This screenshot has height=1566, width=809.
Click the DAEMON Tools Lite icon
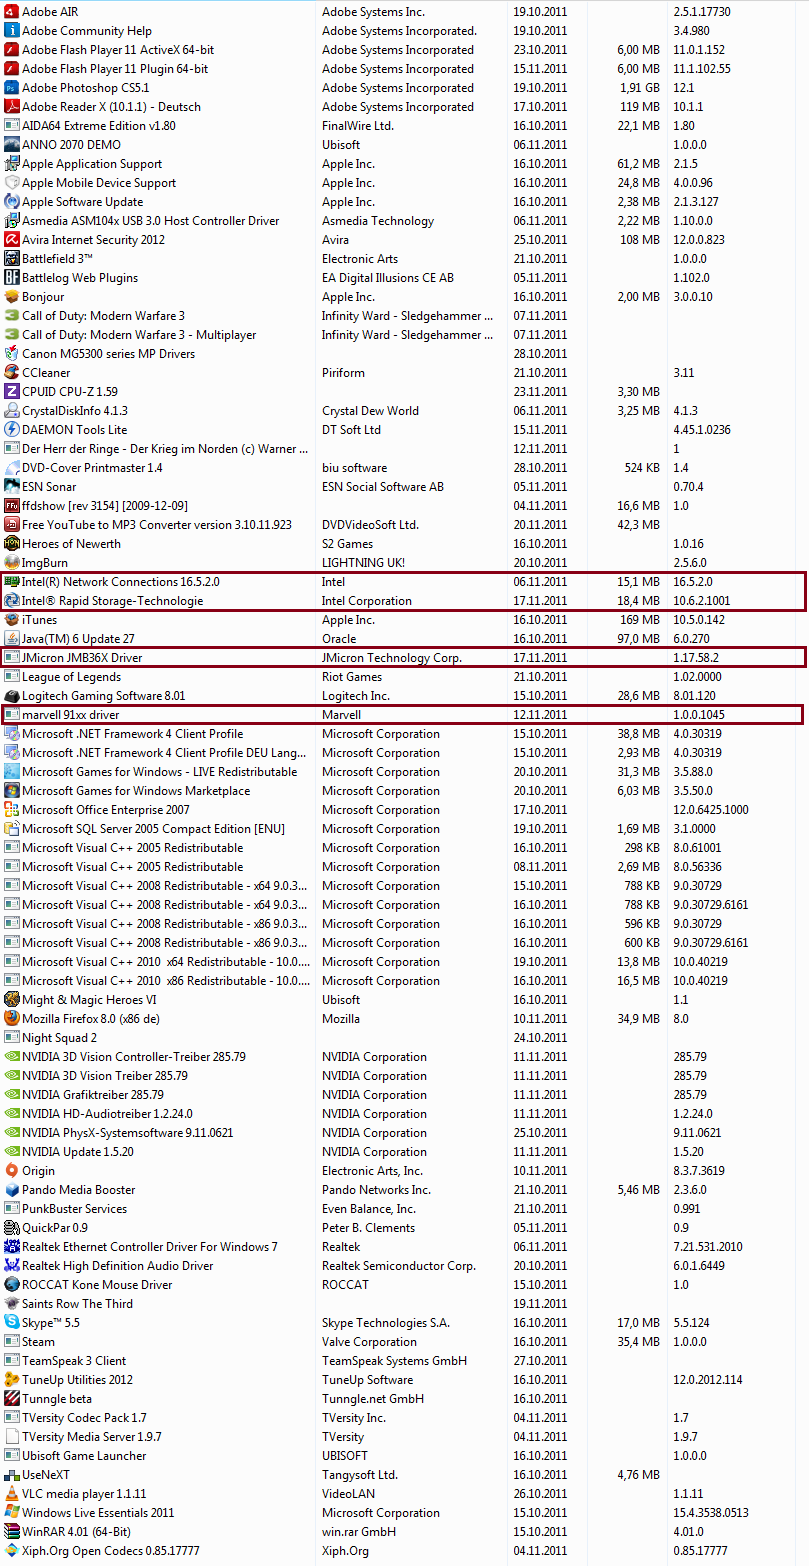coord(12,430)
